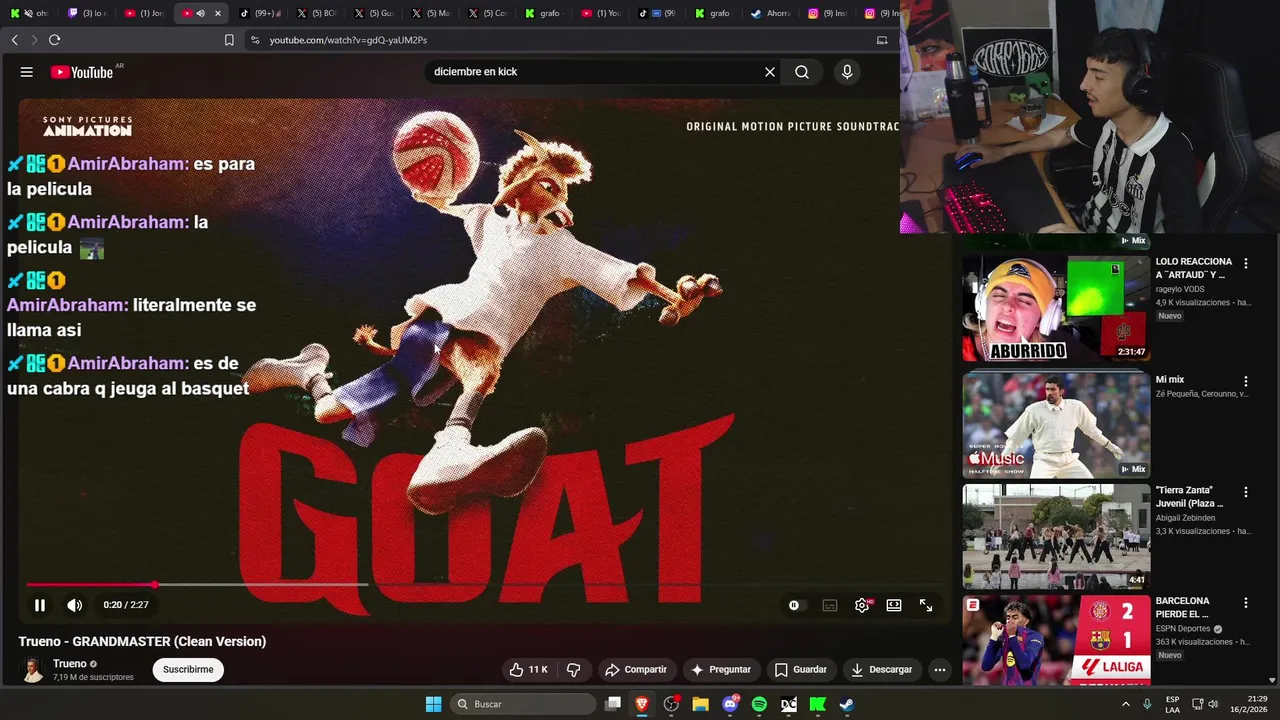Open the Mi mix playlist thumbnail
Viewport: 1280px width, 720px height.
(1056, 425)
